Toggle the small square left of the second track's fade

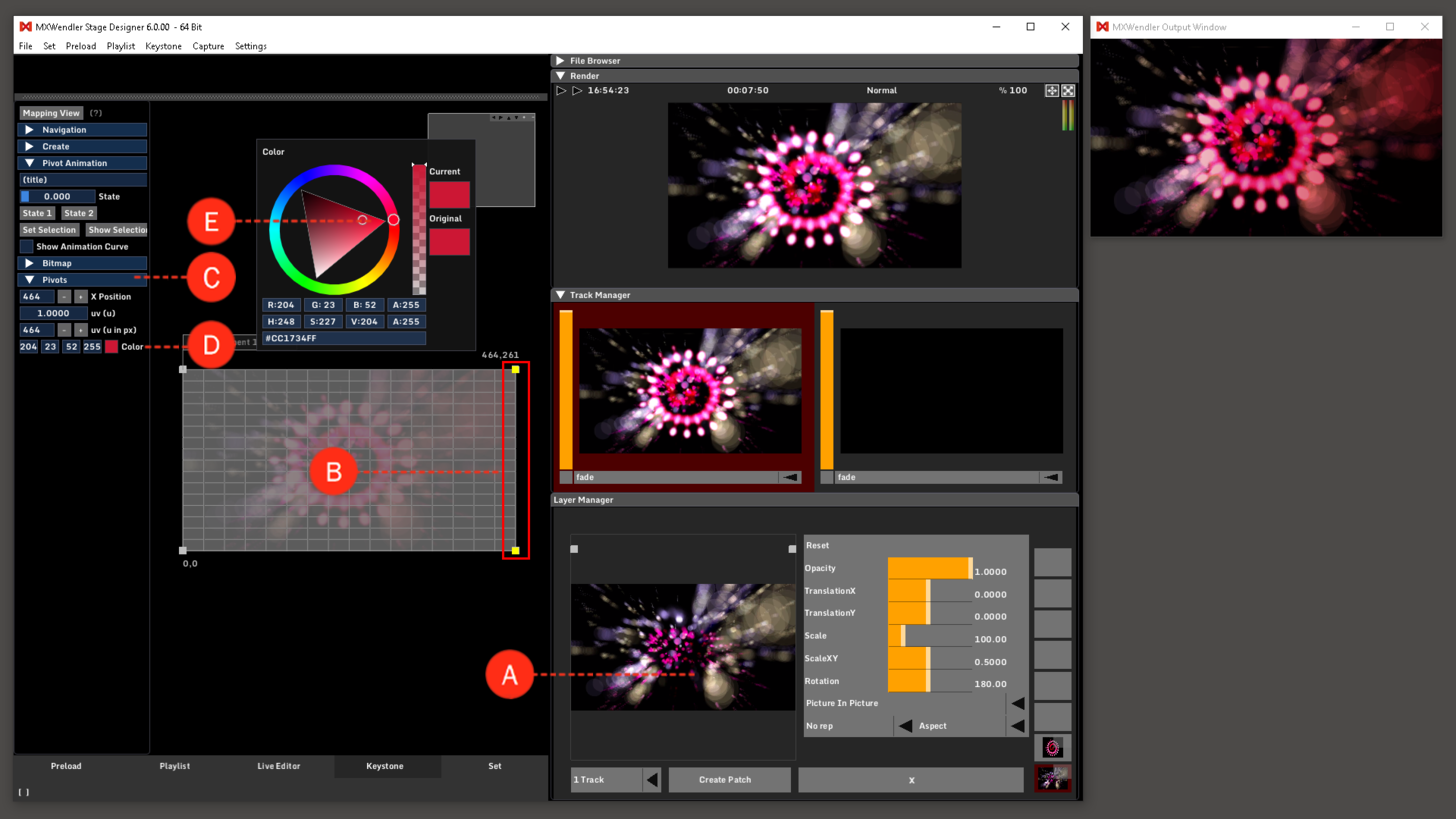click(827, 478)
